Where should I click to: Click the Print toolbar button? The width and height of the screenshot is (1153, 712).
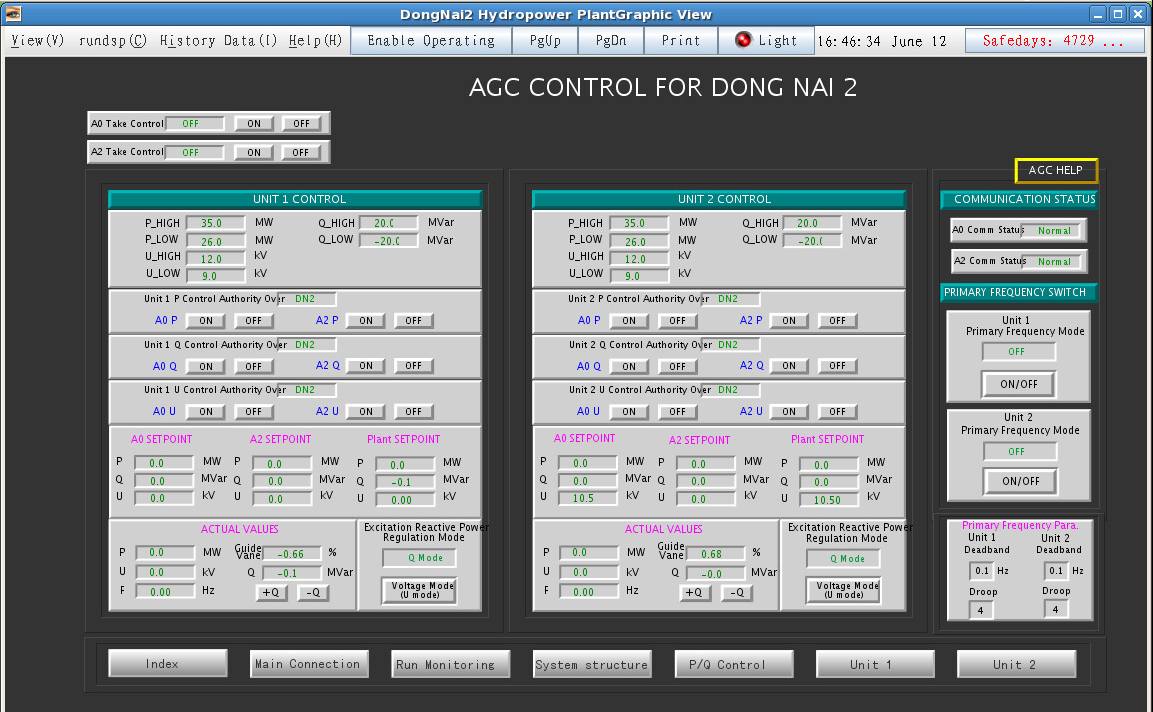pyautogui.click(x=680, y=41)
